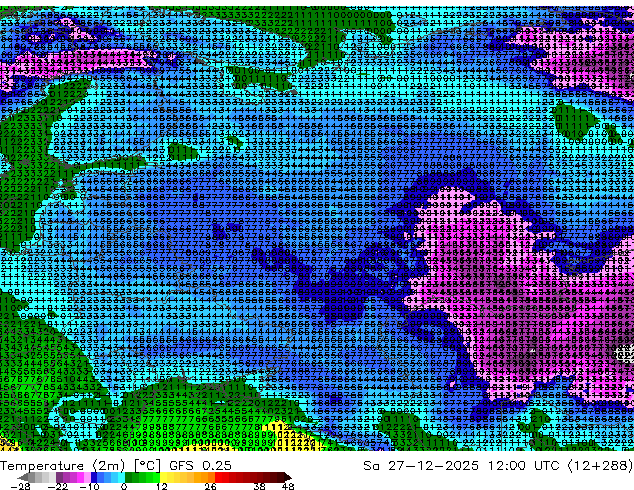Click the '(12+288)' forecast offset text

600,466
